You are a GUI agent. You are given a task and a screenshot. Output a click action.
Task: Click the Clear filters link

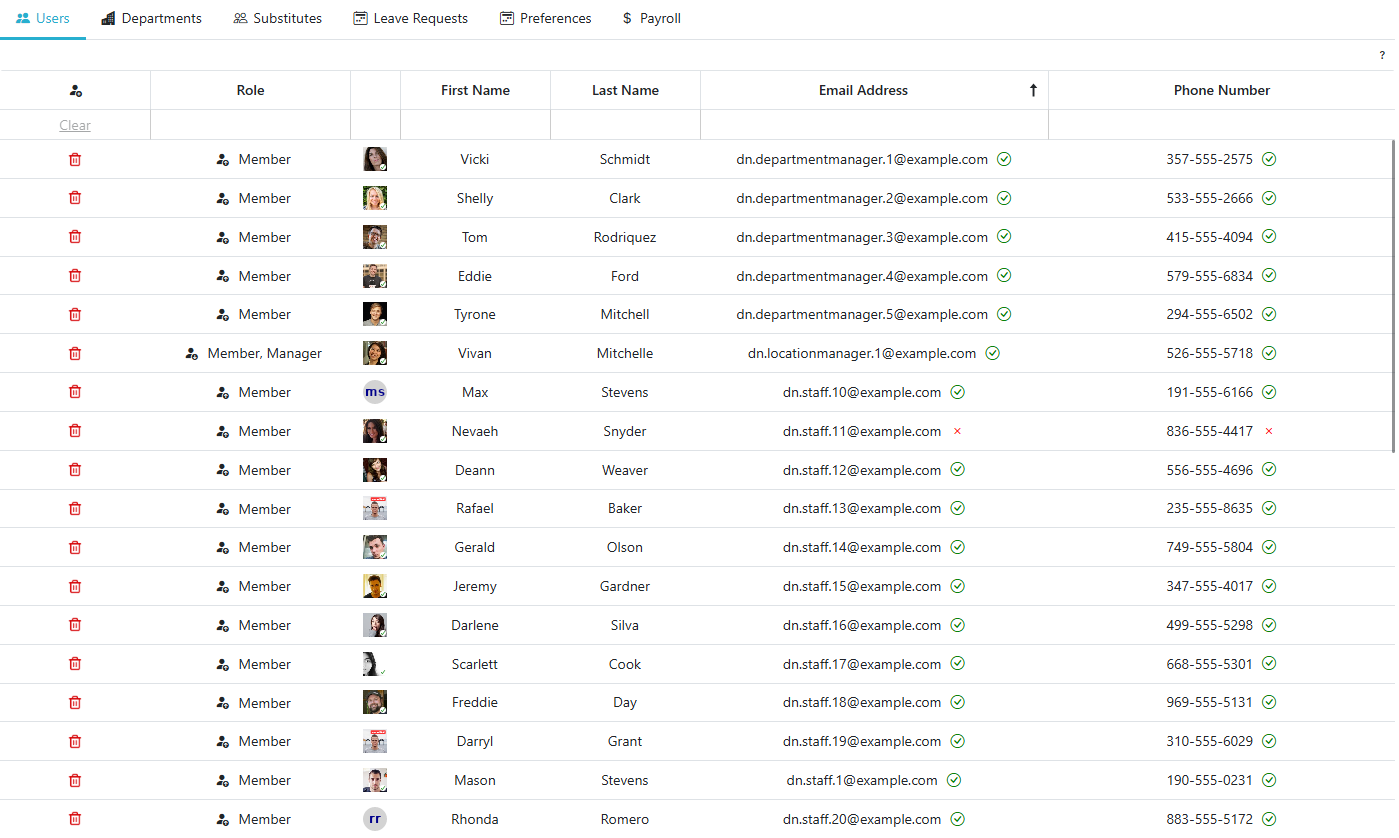(x=75, y=125)
